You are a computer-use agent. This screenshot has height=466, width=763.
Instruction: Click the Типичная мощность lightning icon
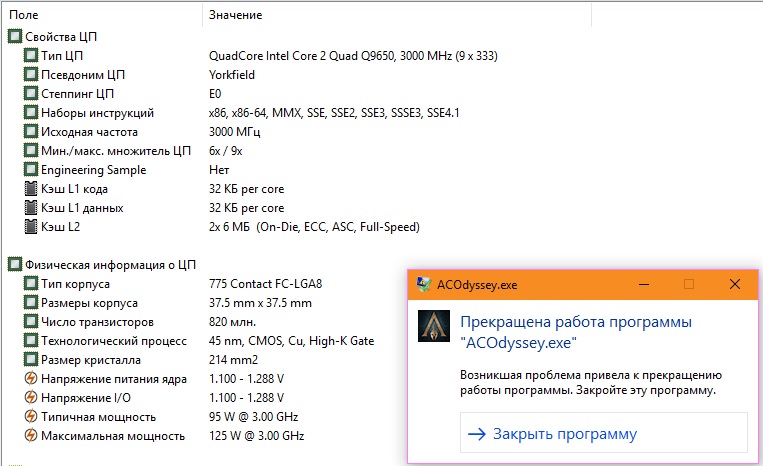[x=31, y=417]
